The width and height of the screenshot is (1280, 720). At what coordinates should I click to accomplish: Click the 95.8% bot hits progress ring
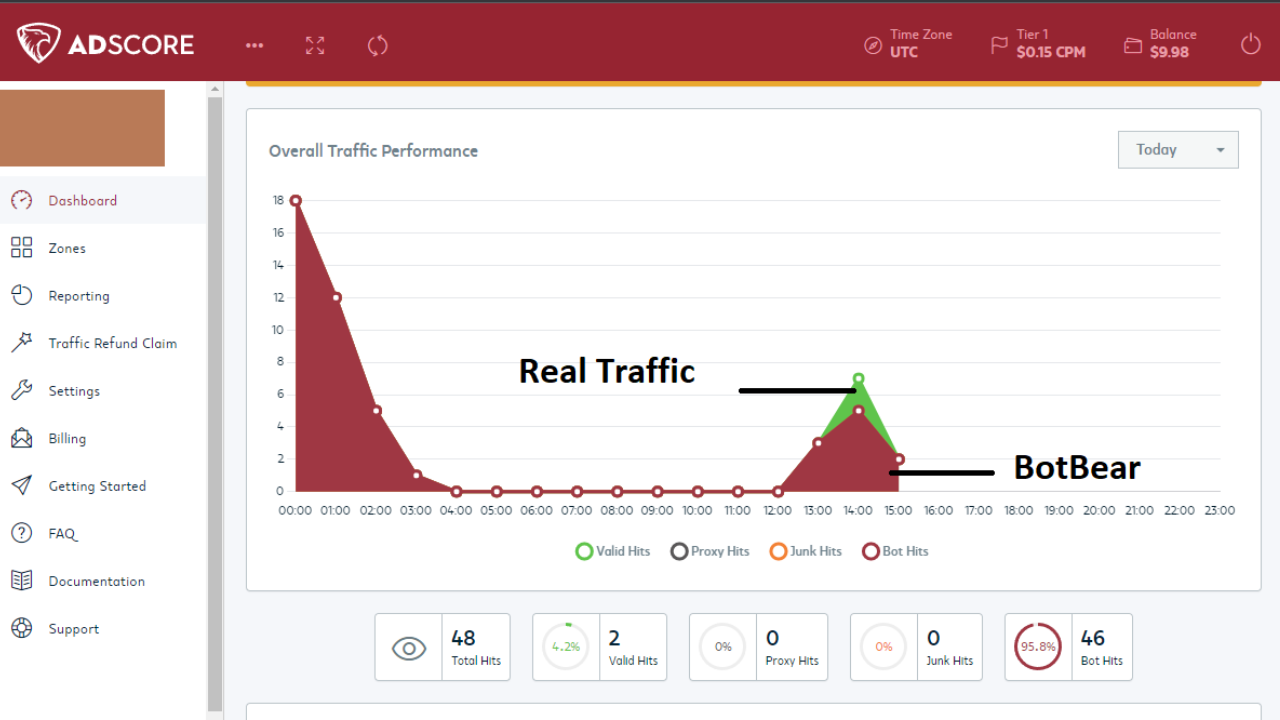click(1038, 647)
